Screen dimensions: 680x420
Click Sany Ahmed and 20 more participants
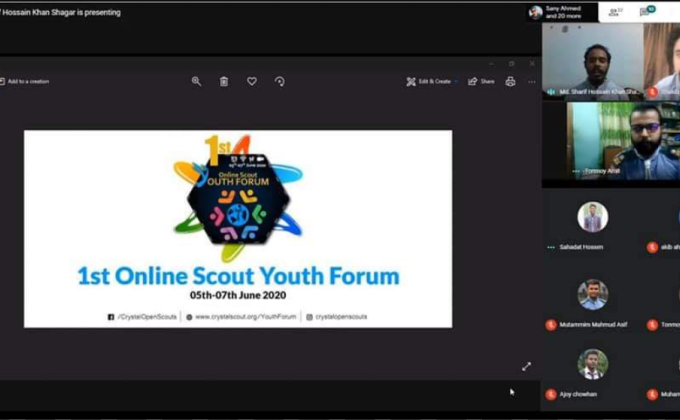tap(562, 12)
